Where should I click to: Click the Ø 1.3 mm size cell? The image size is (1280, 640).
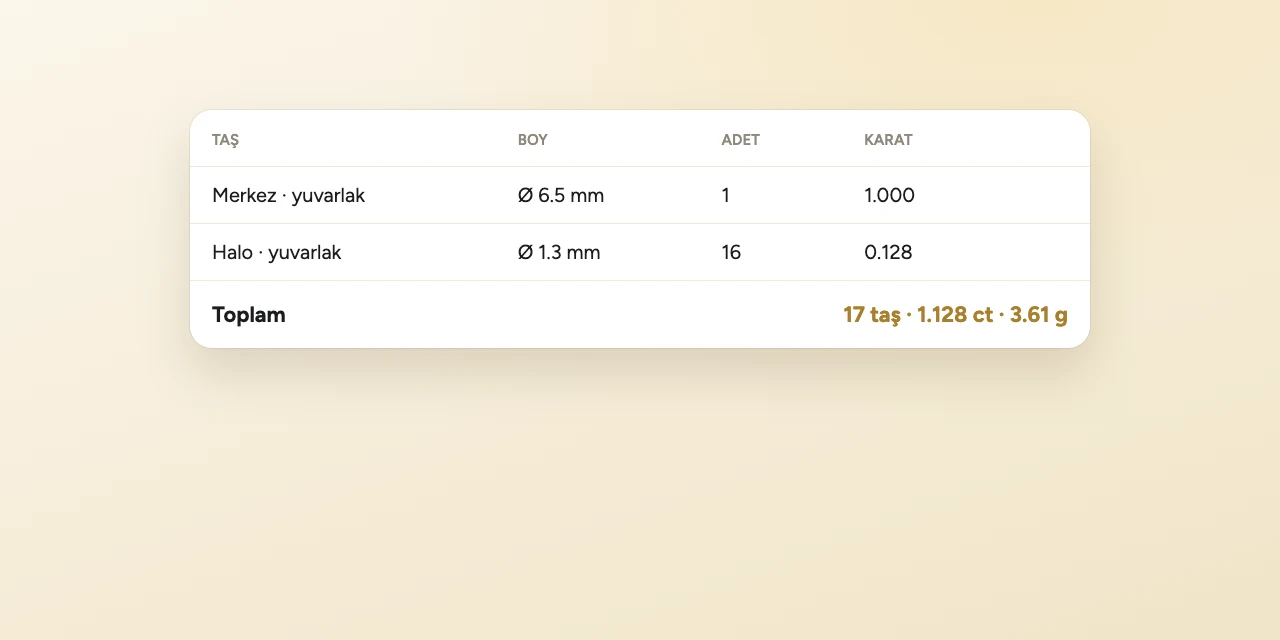559,253
